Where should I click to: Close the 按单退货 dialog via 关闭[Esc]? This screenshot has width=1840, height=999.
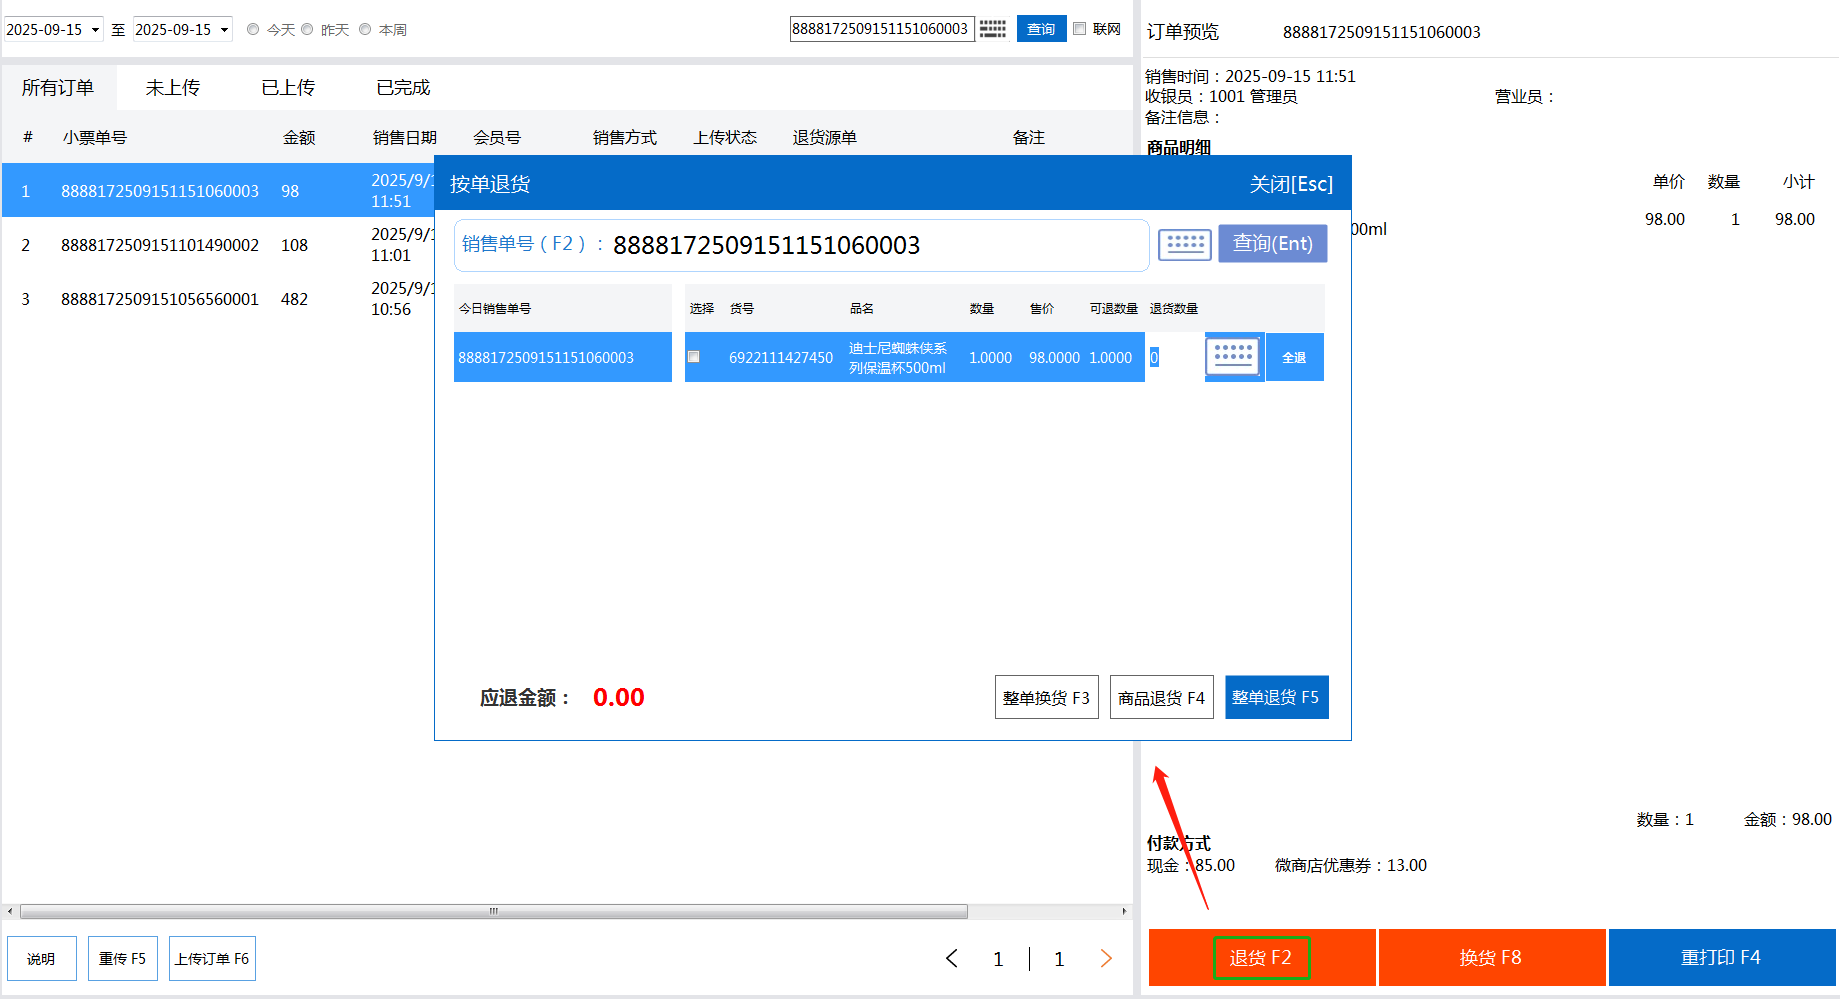point(1291,184)
